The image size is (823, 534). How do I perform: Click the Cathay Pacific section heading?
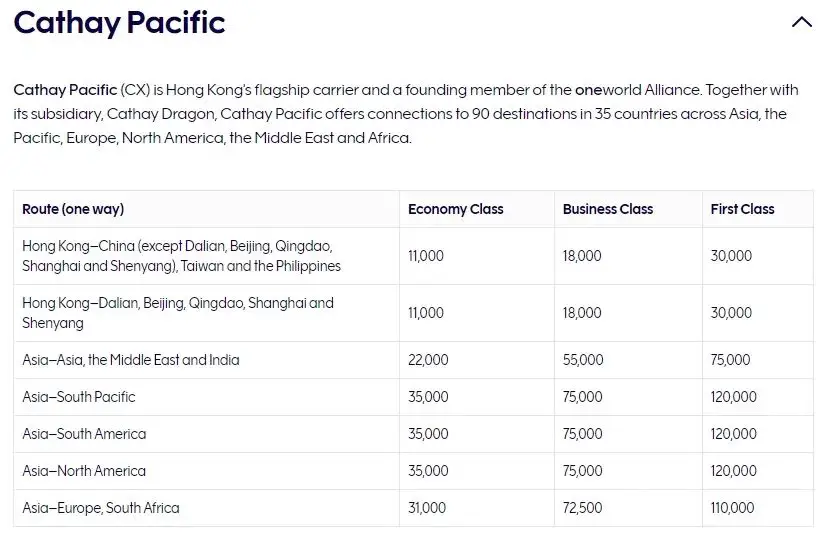click(x=119, y=22)
